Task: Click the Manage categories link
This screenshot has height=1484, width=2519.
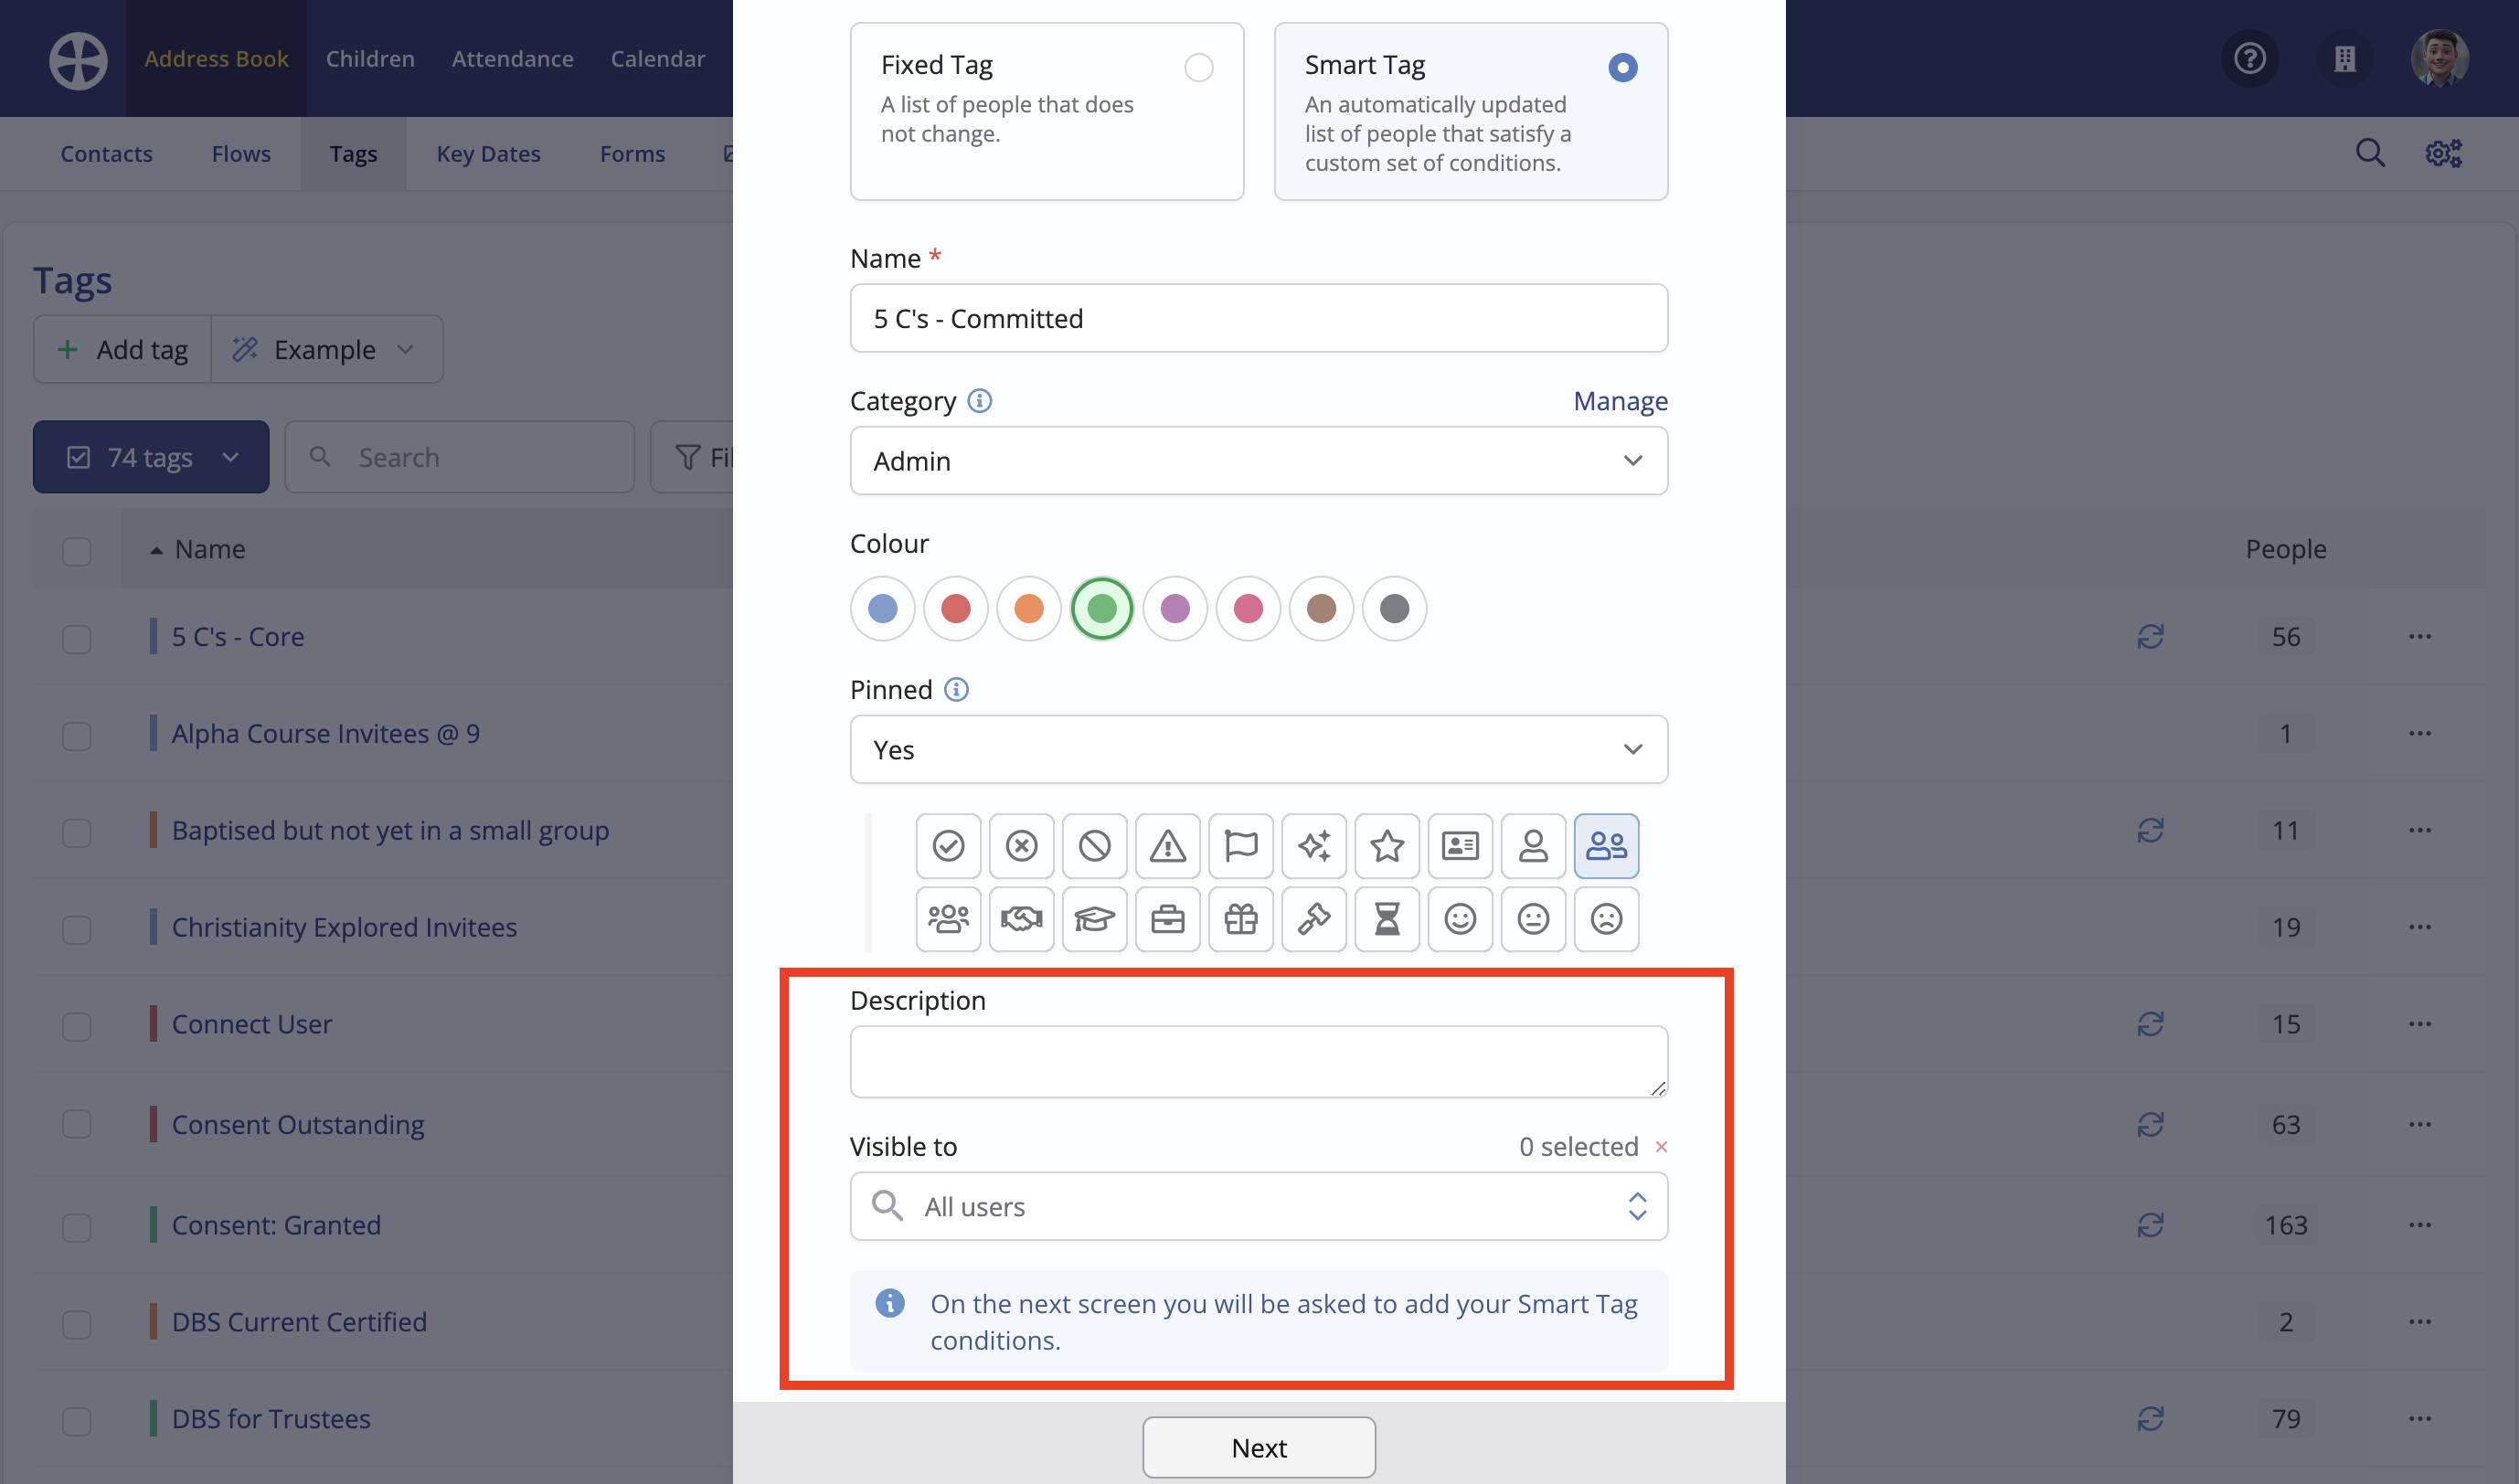Action: pos(1620,401)
